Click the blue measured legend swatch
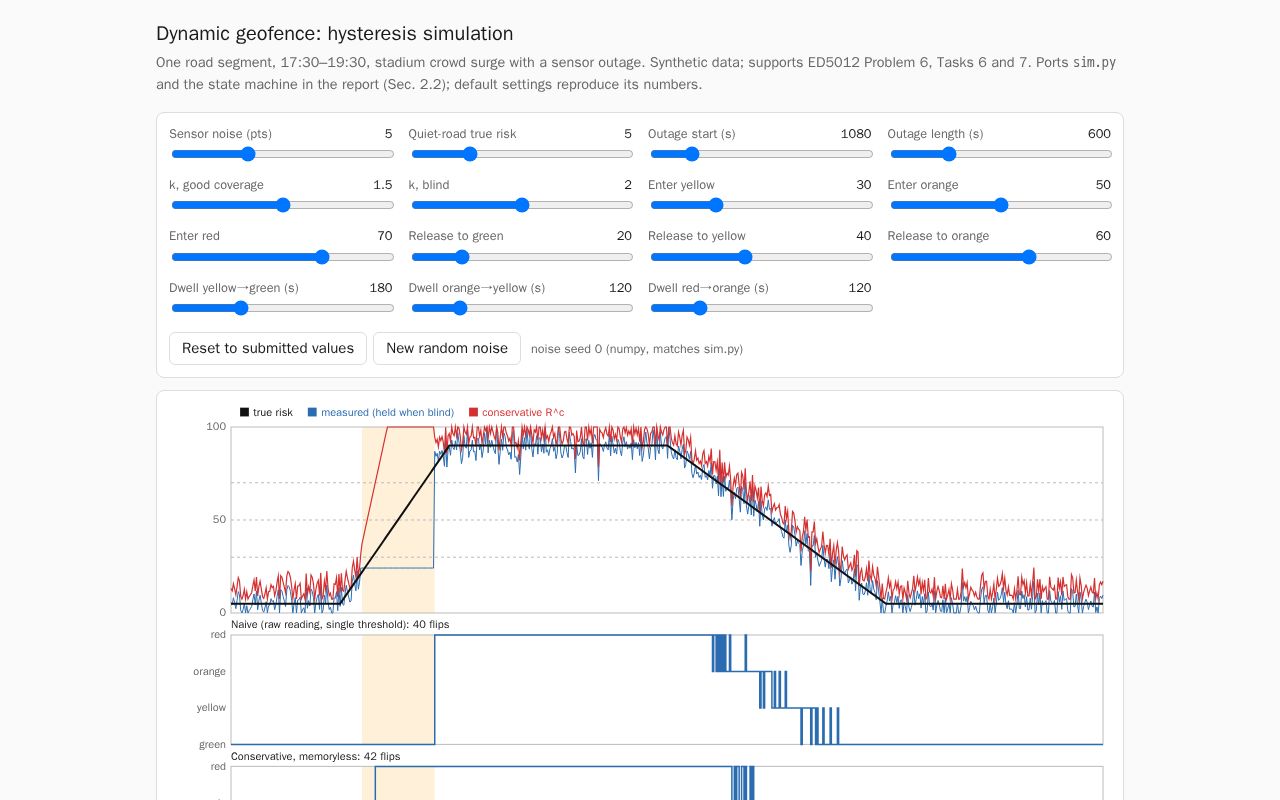1280x800 pixels. point(312,412)
